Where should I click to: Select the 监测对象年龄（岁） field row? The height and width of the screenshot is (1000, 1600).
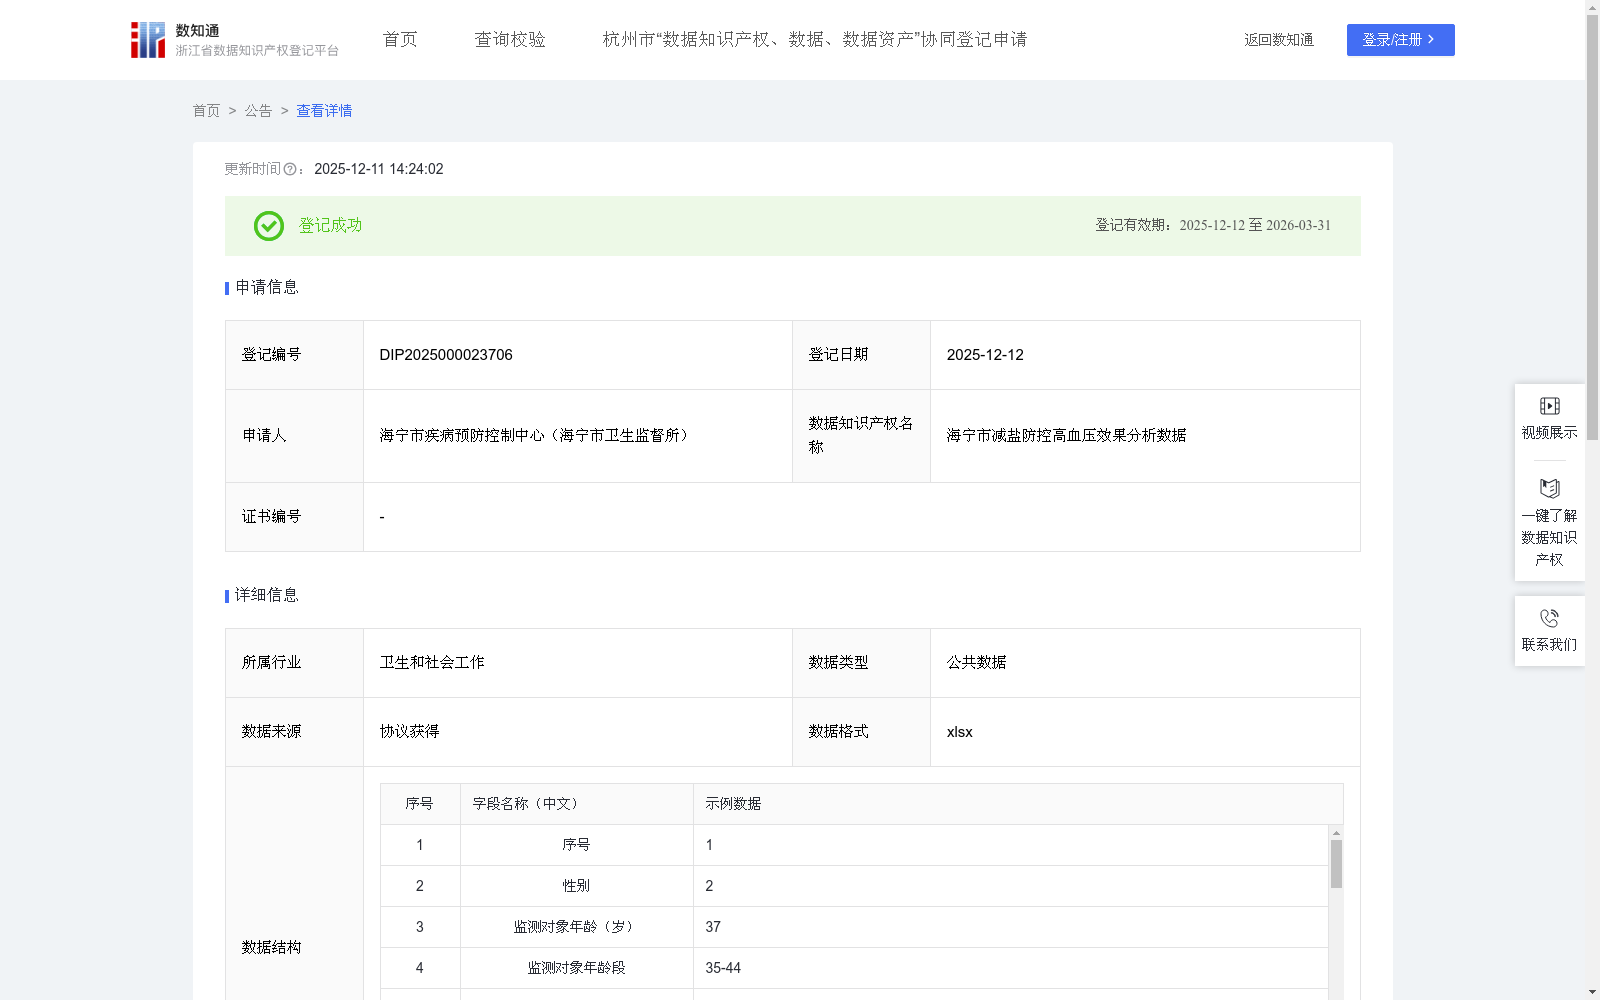point(854,927)
